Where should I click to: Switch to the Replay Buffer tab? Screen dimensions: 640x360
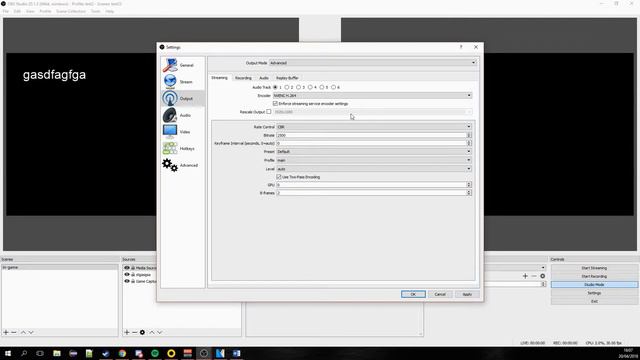pos(287,78)
